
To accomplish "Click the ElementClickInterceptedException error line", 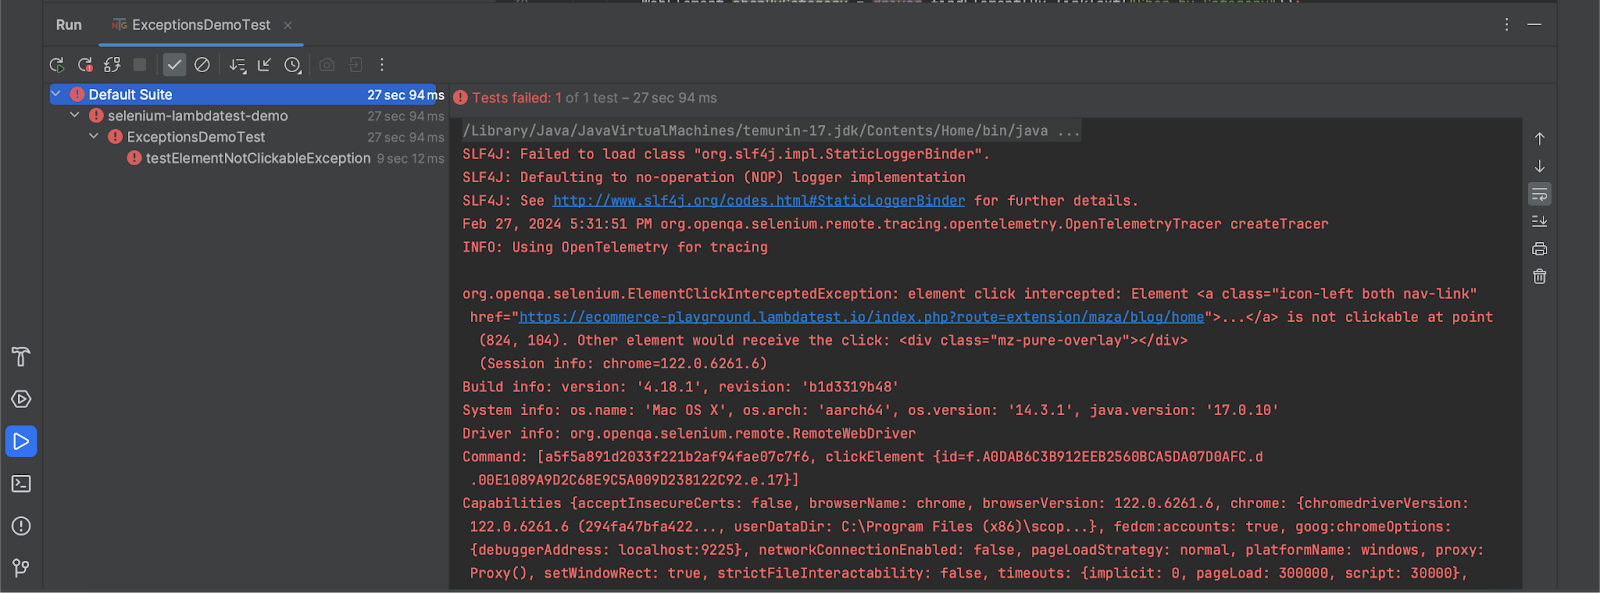I will [x=969, y=294].
